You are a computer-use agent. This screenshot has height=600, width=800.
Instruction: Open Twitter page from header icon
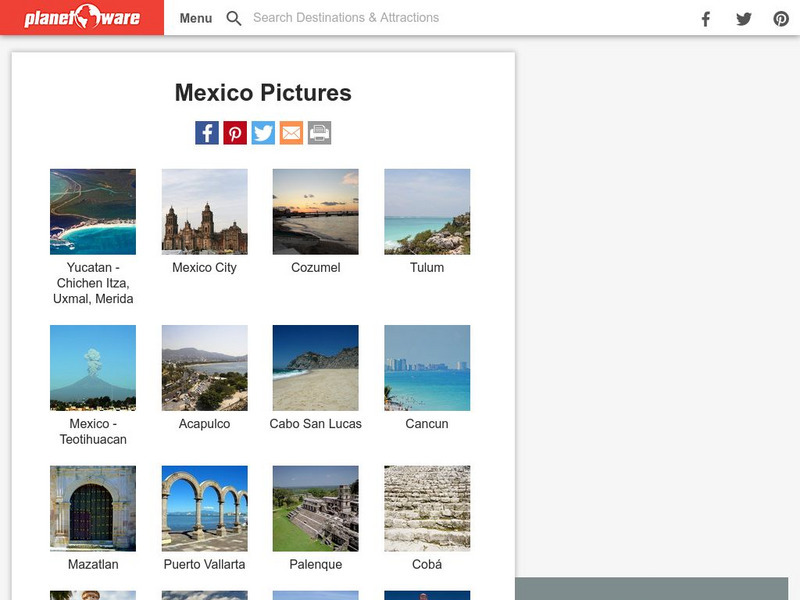click(743, 18)
